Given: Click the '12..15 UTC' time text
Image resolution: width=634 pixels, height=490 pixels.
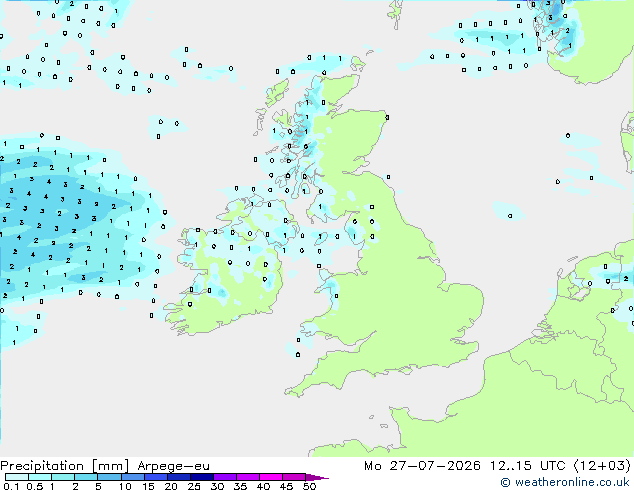Looking at the screenshot, I should tap(527, 466).
